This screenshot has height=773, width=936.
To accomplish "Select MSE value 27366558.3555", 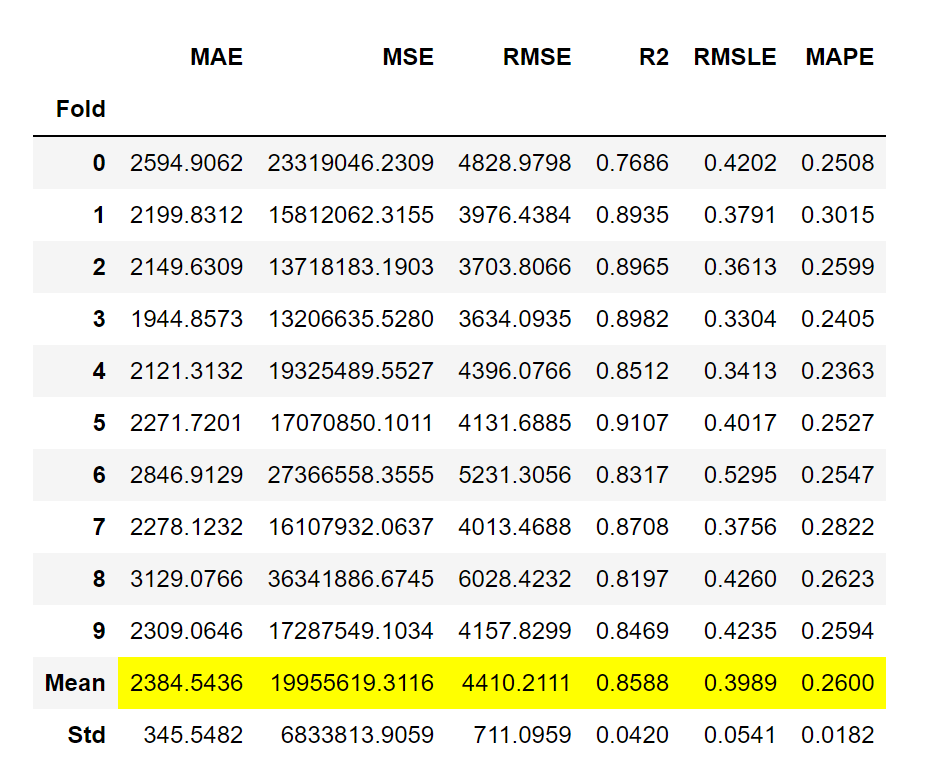I will tap(350, 475).
